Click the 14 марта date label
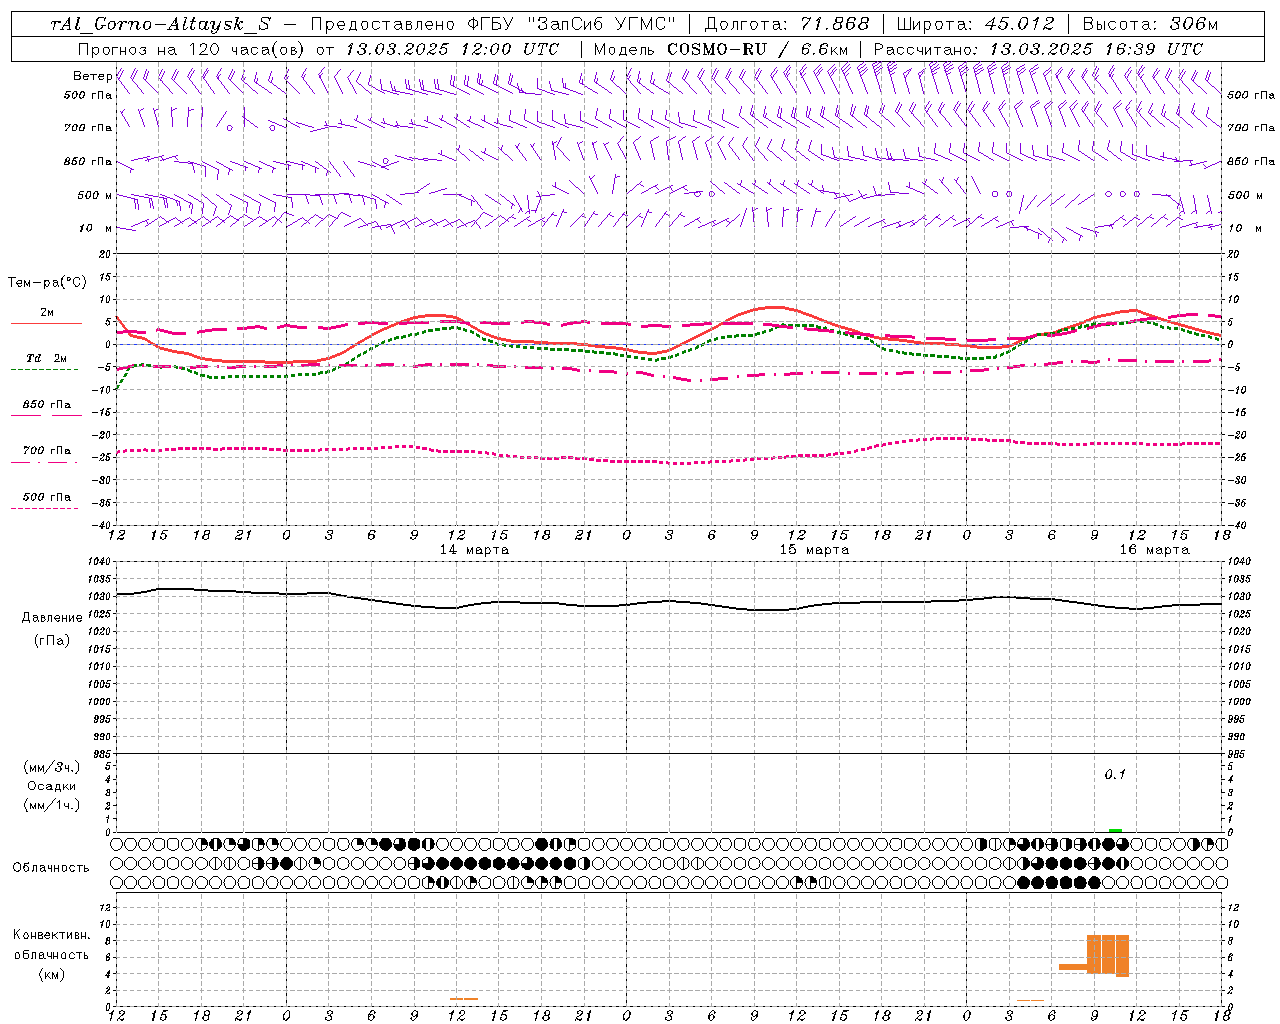Screen dimensions: 1280x1024 point(474,550)
